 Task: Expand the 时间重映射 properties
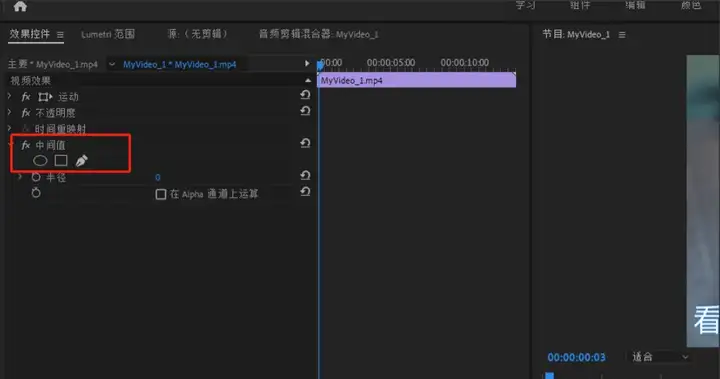[9, 128]
